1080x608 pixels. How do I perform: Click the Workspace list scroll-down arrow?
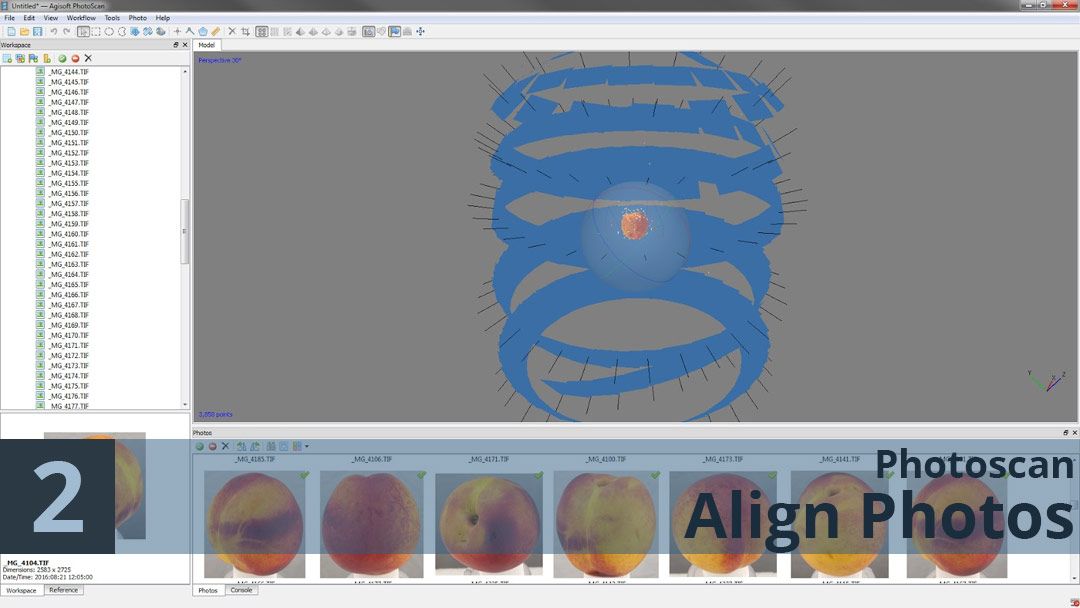pos(185,405)
